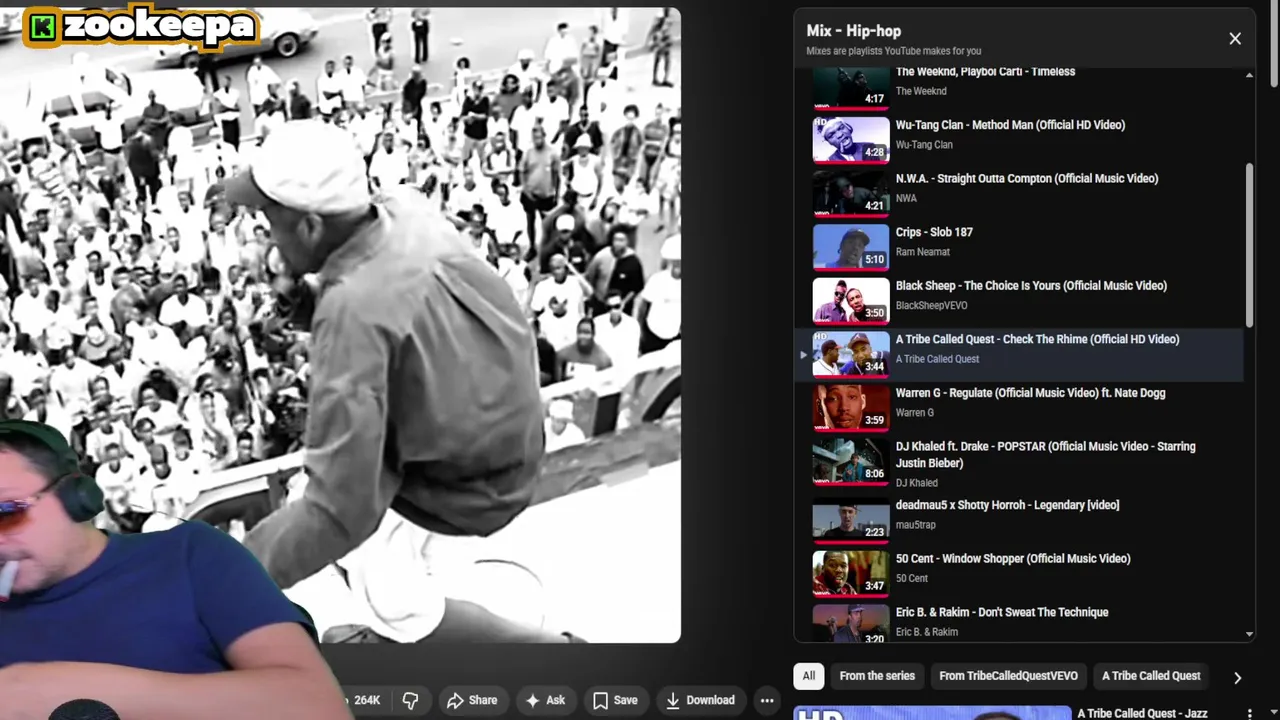Open the Wu-Tang Clan channel name
Screen dimensions: 1280x720
coord(924,145)
